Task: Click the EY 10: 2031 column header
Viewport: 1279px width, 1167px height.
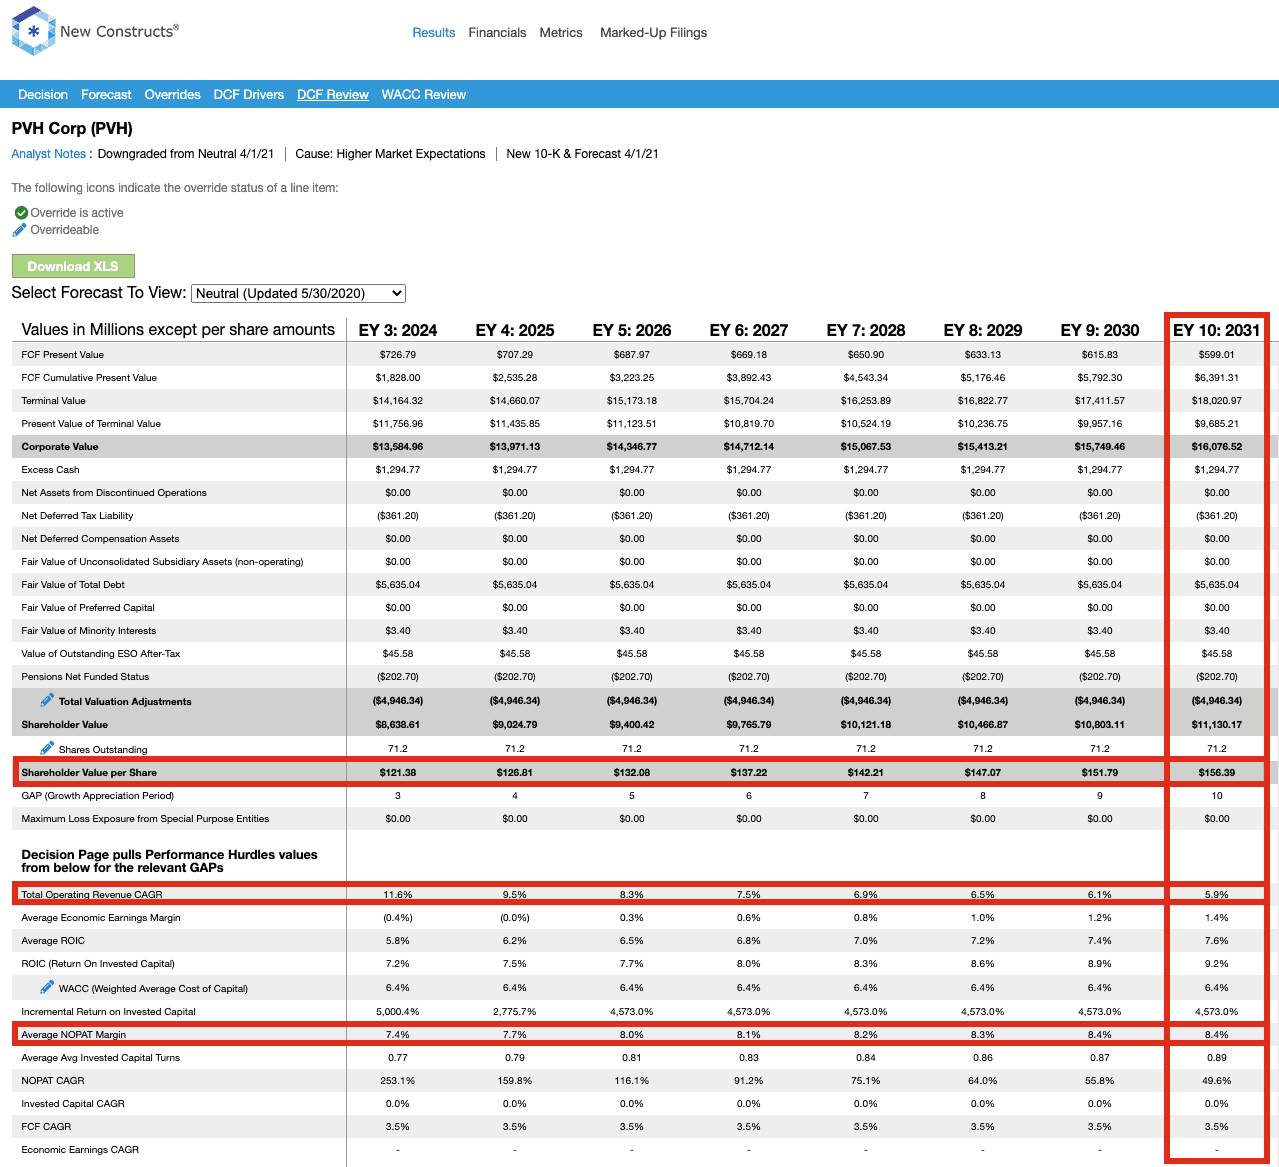Action: coord(1217,330)
